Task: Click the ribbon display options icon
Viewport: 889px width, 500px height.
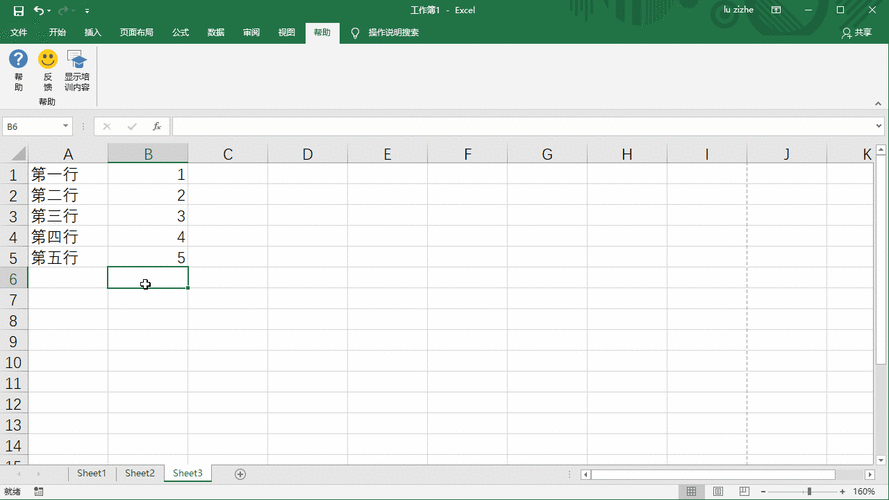Action: tap(776, 10)
